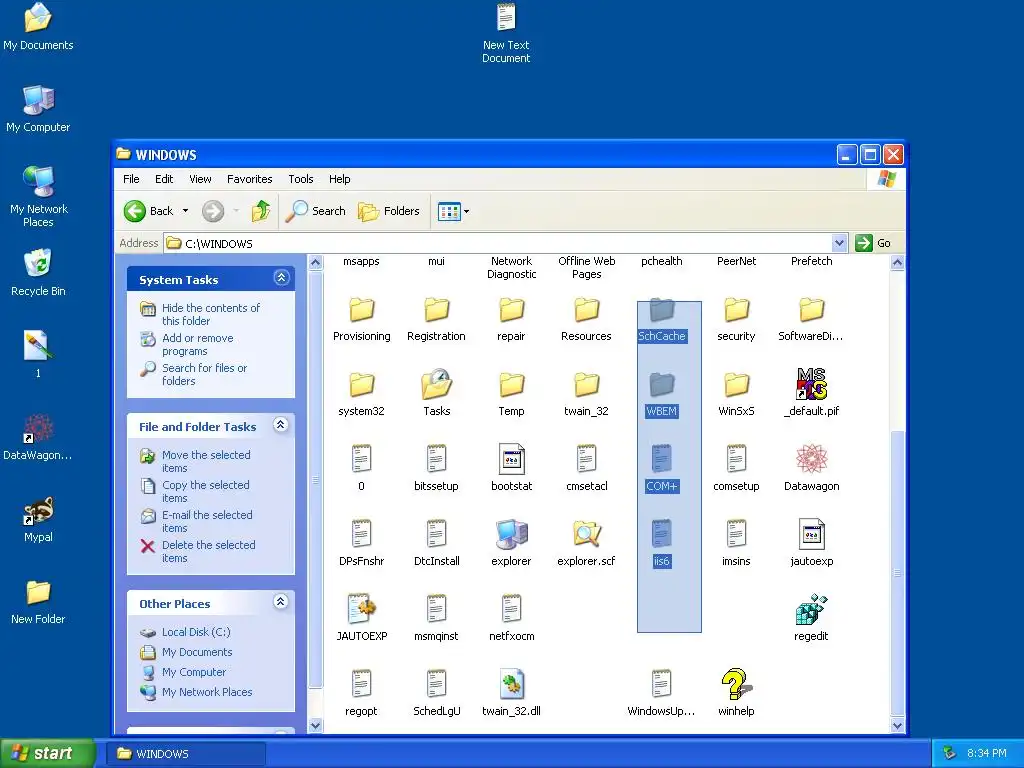Select the jautoexp settings file icon
1024x768 pixels.
(x=811, y=534)
